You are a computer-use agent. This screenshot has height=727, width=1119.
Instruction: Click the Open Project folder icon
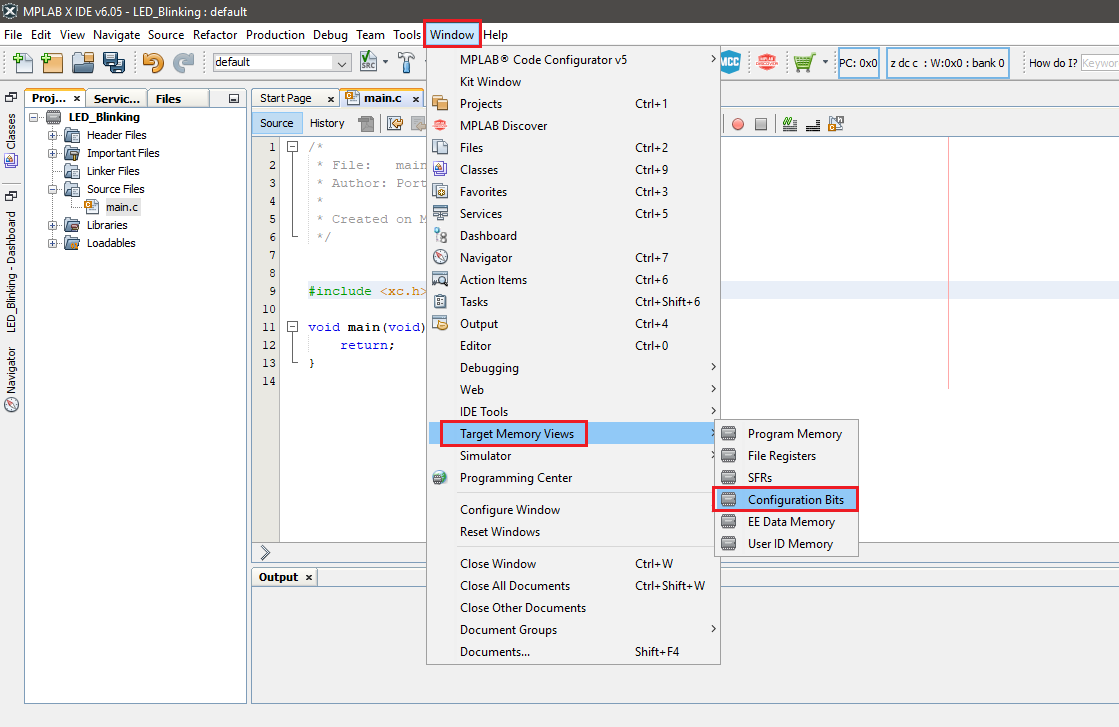(x=83, y=63)
